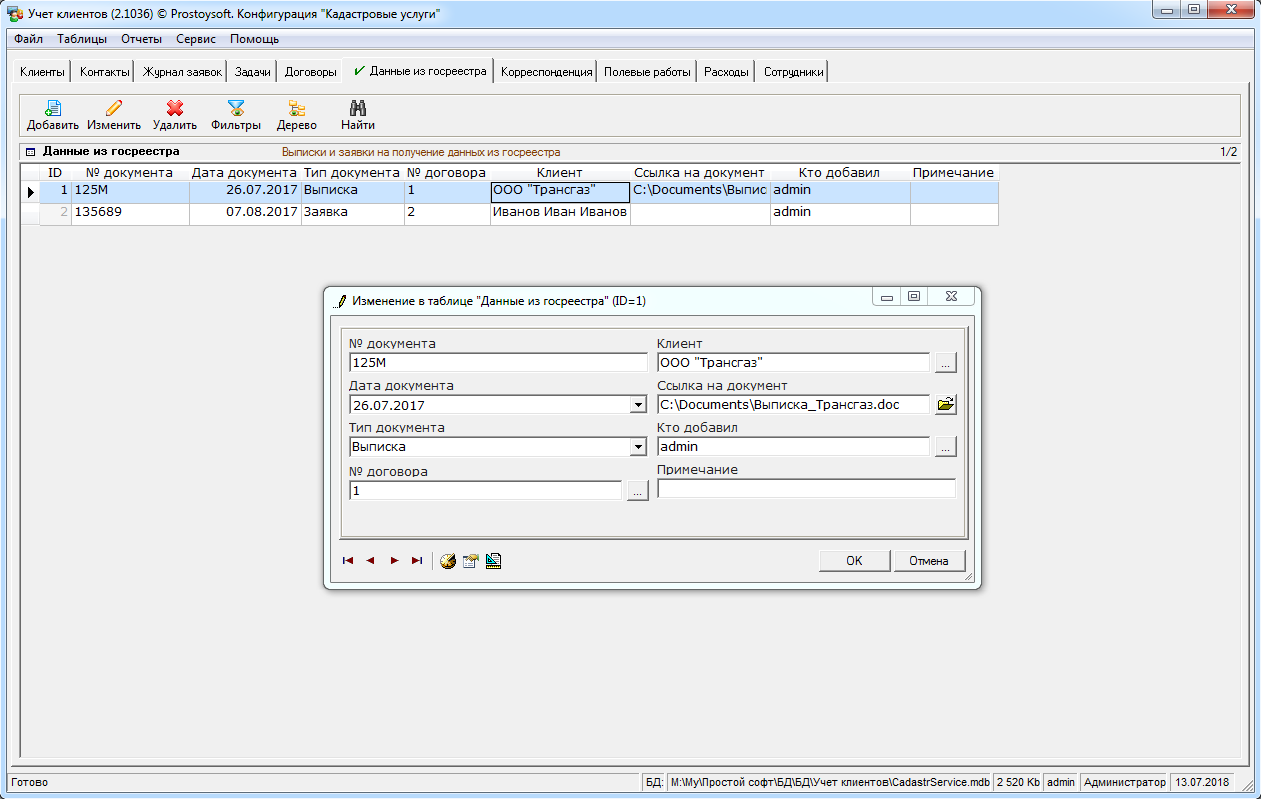Click the ruler and triangle icon in dialog
Viewport: 1261px width, 799px height.
coord(493,561)
